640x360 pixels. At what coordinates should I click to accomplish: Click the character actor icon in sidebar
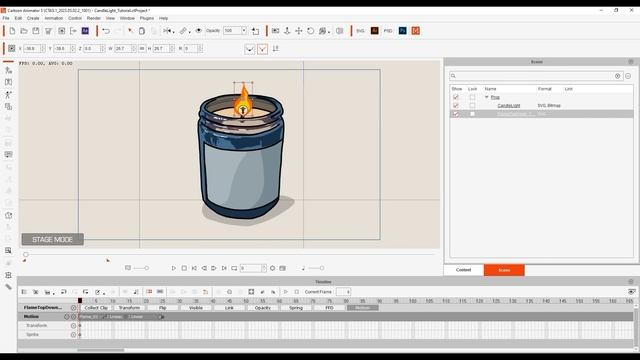[9, 94]
